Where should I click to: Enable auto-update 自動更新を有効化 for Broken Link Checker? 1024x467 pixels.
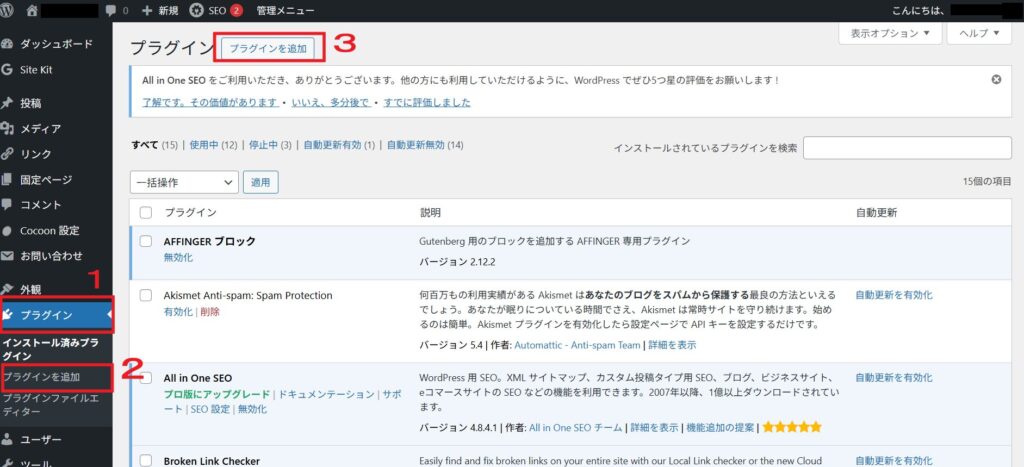(x=894, y=460)
